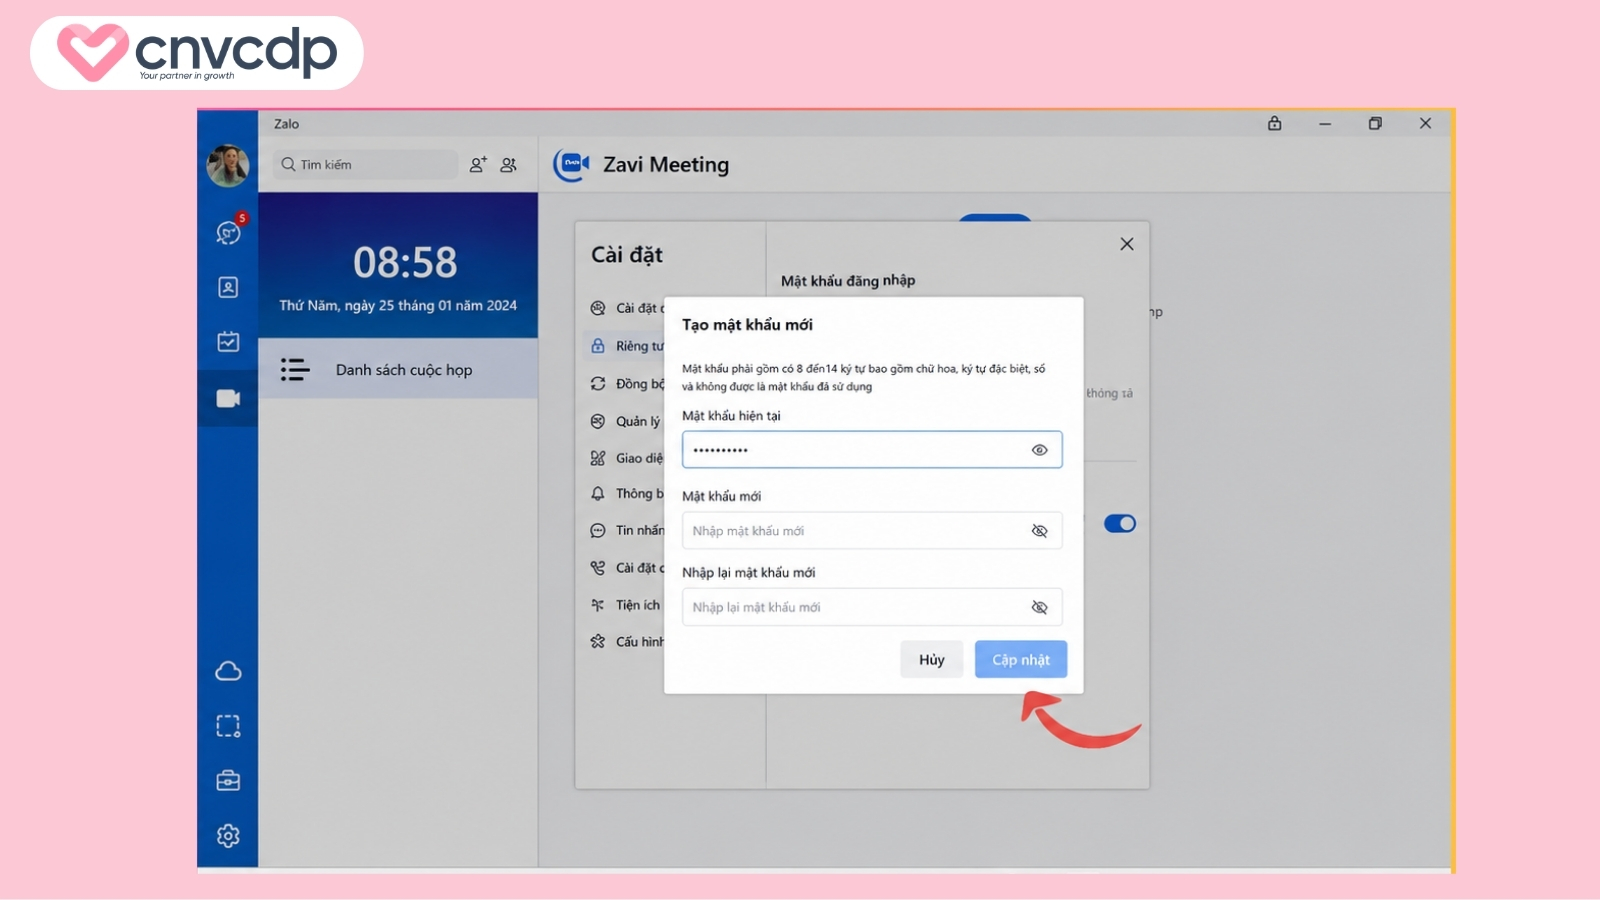The height and width of the screenshot is (900, 1600).
Task: Click the Mật khẩu hiện tại field
Action: pos(872,450)
